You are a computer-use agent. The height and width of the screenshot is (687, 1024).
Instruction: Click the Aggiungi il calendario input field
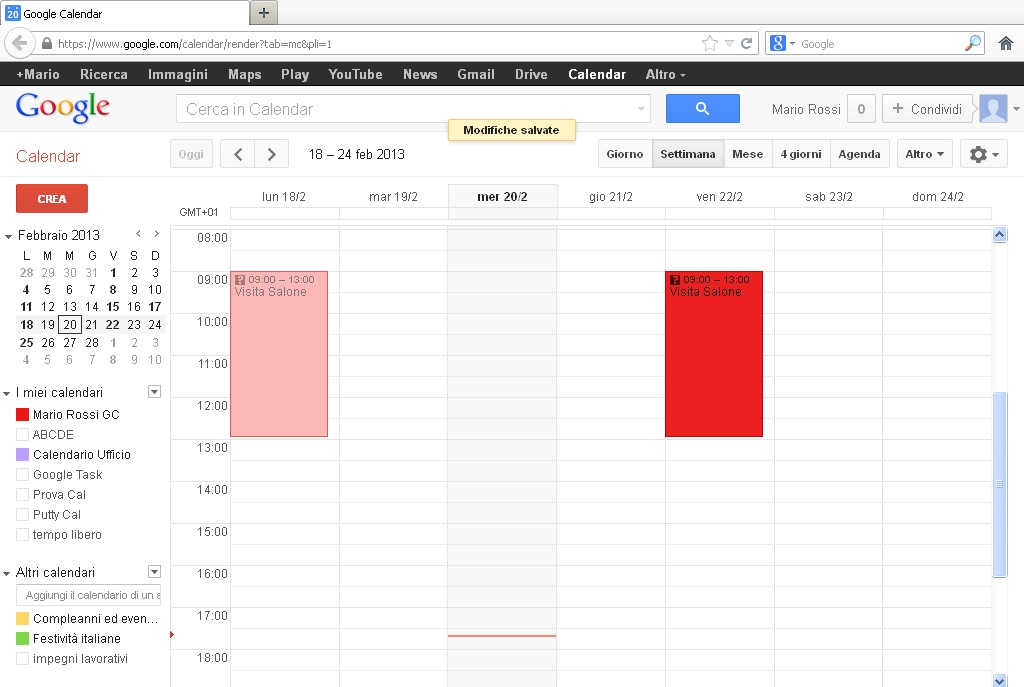88,595
